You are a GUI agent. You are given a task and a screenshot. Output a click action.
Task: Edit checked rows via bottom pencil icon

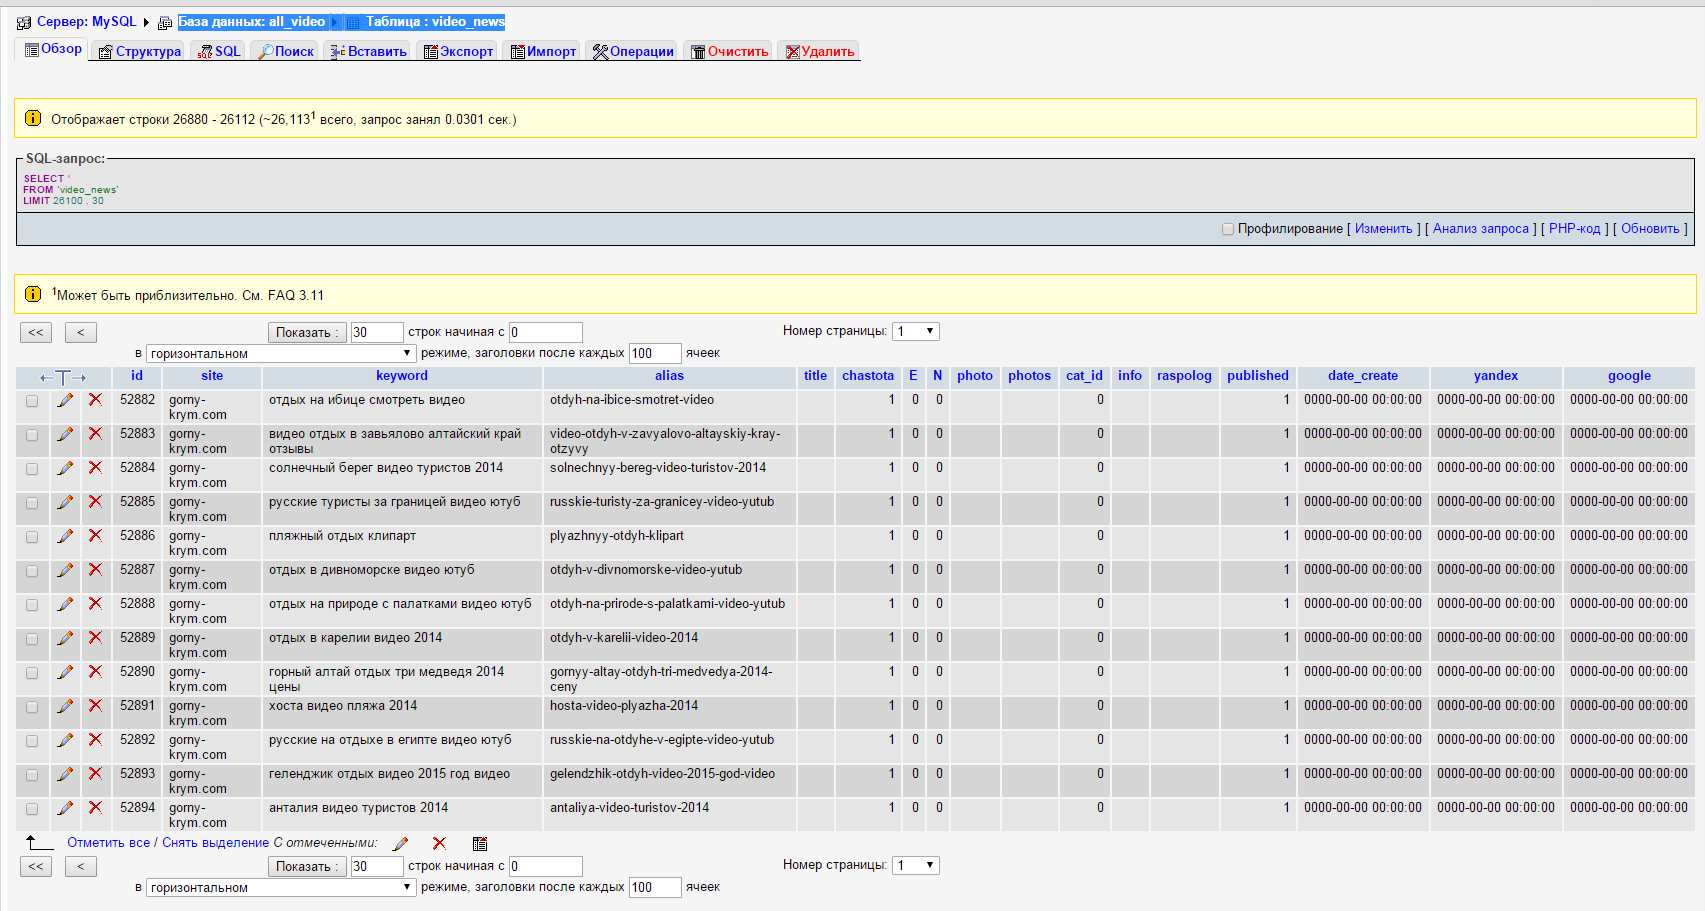(x=401, y=844)
